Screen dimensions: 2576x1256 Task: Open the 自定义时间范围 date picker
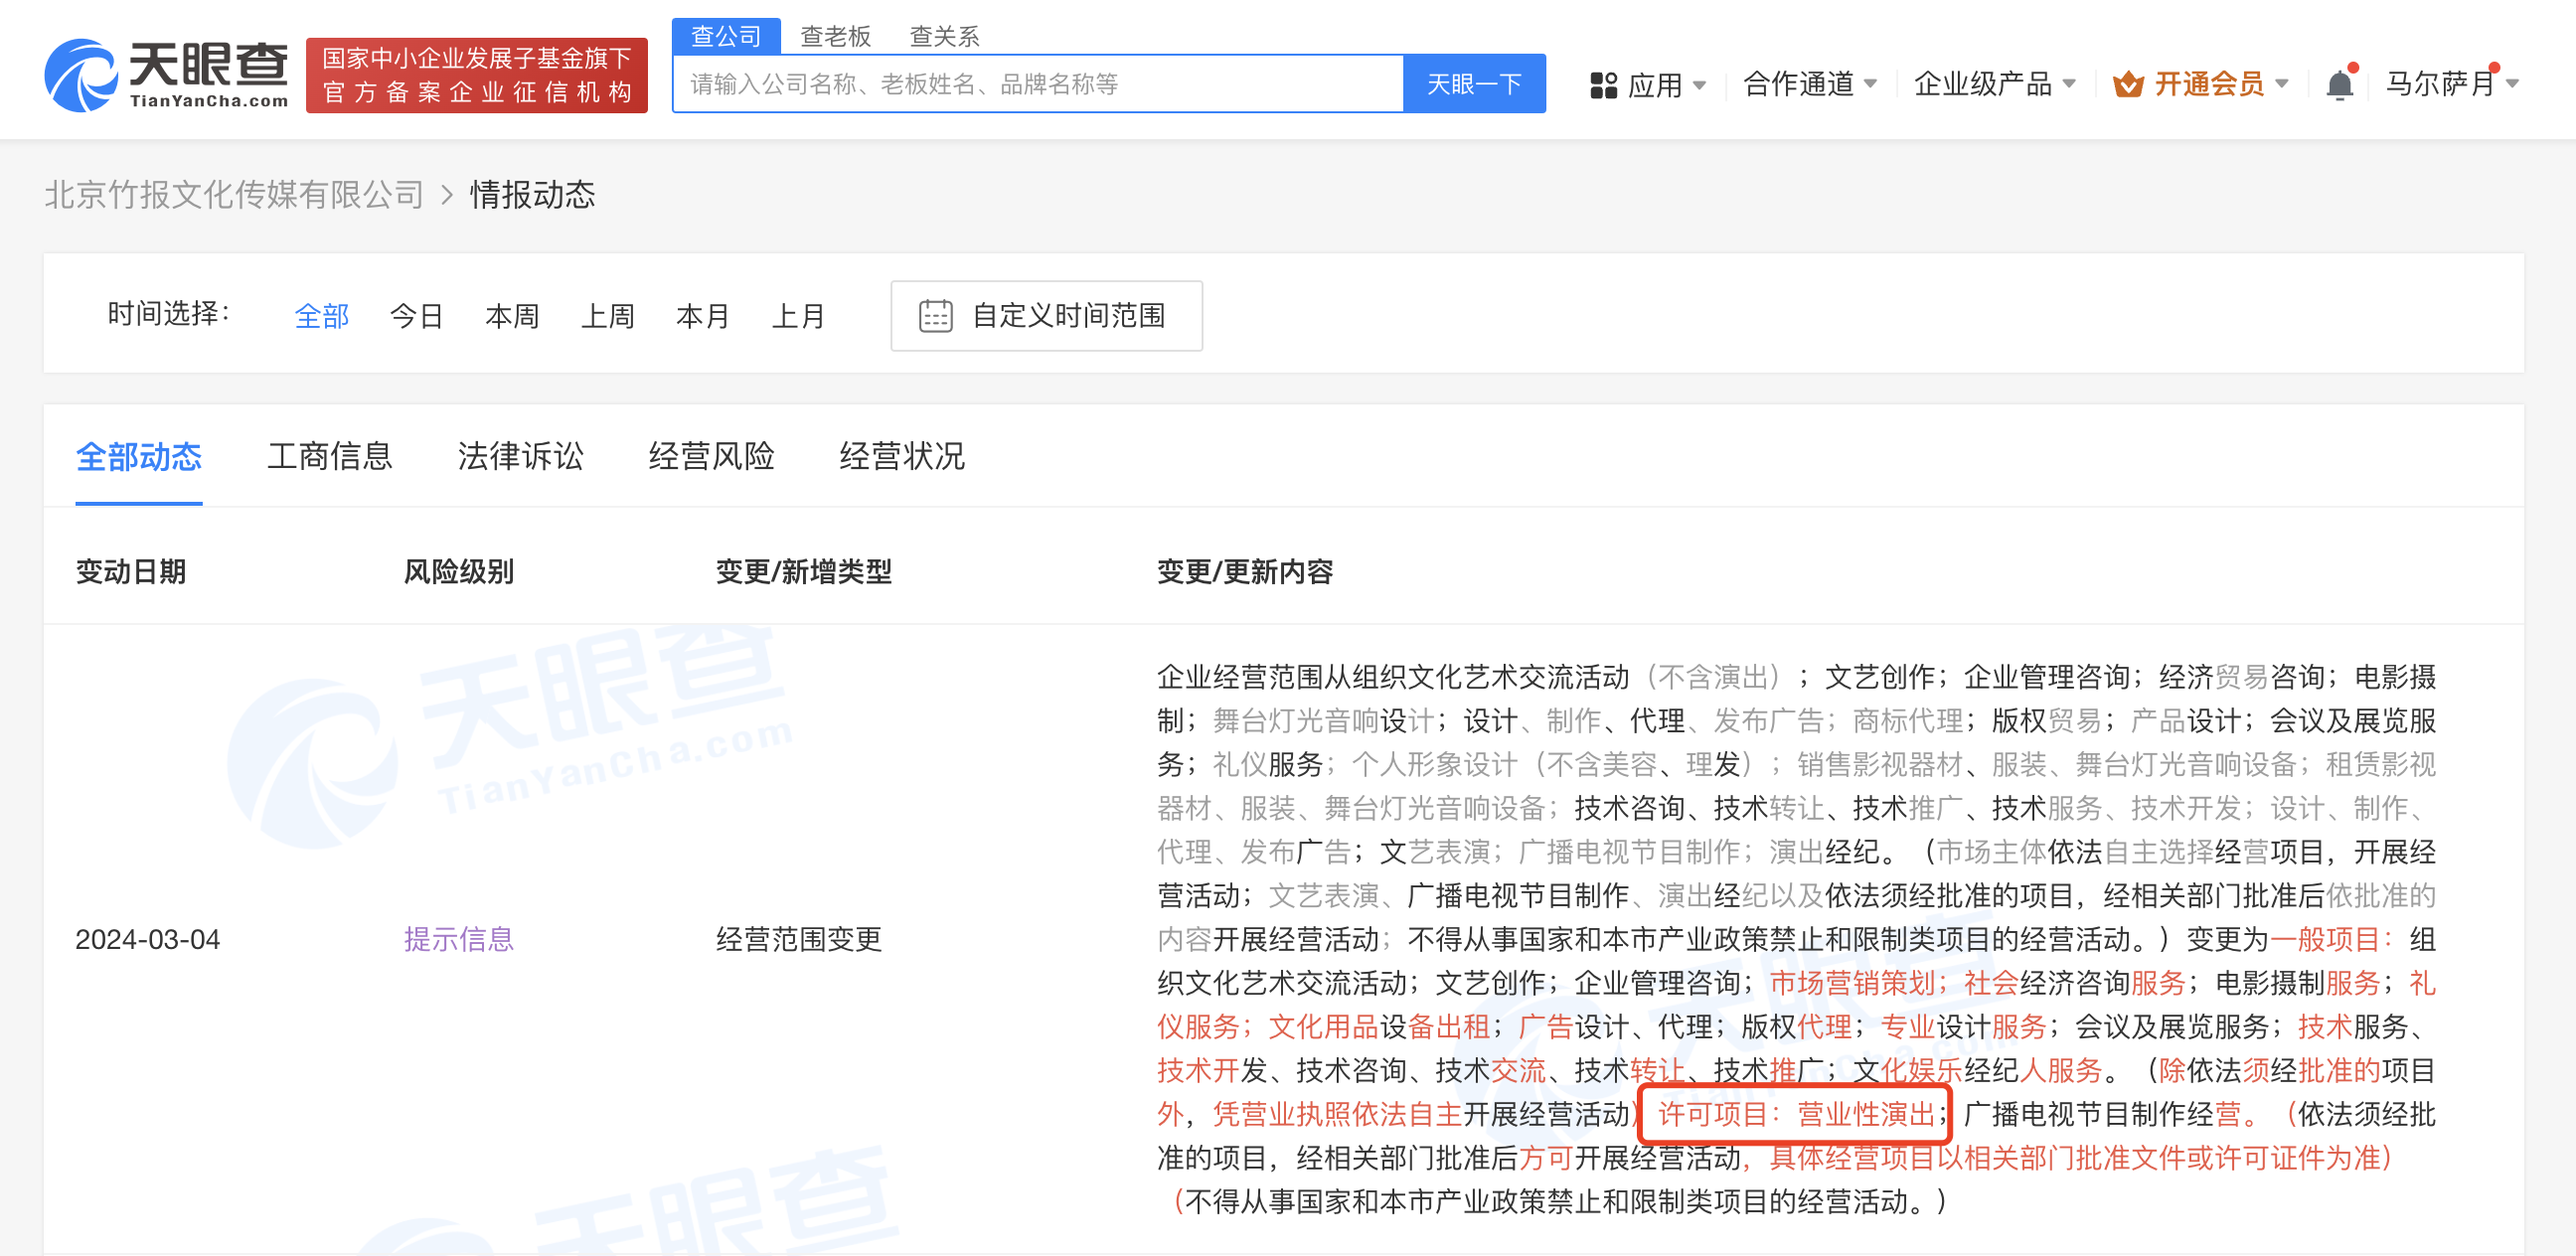pyautogui.click(x=1046, y=316)
